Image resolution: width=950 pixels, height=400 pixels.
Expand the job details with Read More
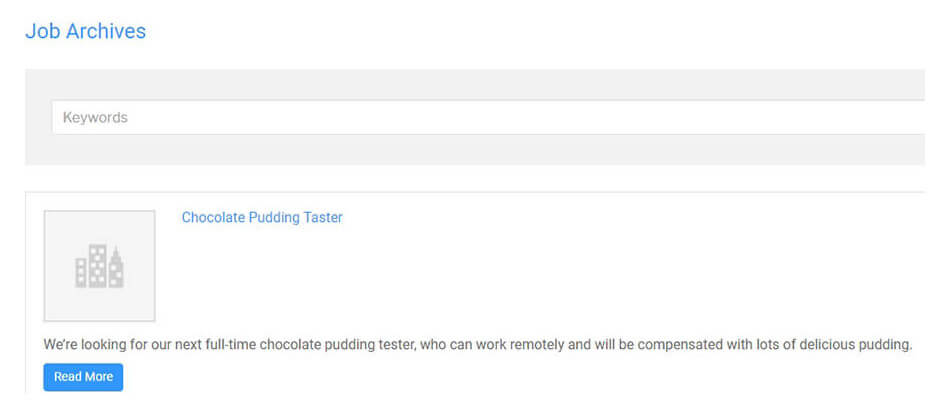click(x=83, y=377)
